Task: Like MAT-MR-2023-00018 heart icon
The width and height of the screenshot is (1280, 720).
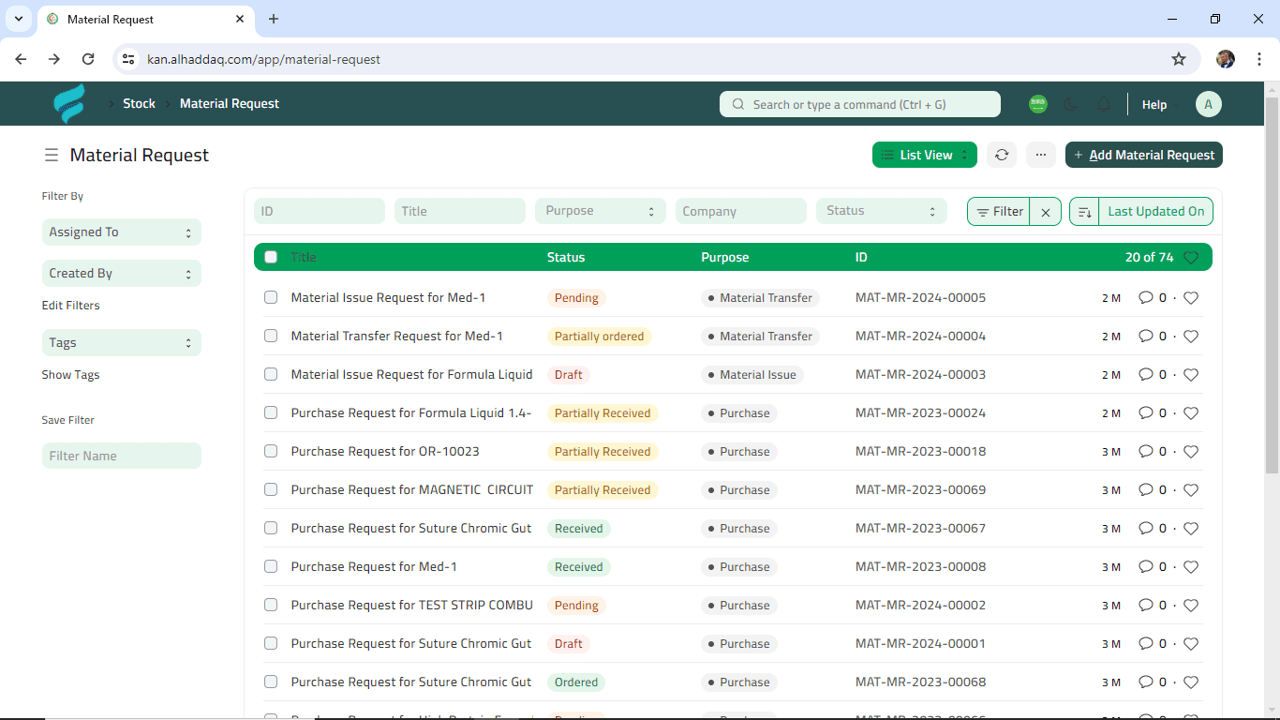Action: tap(1191, 452)
